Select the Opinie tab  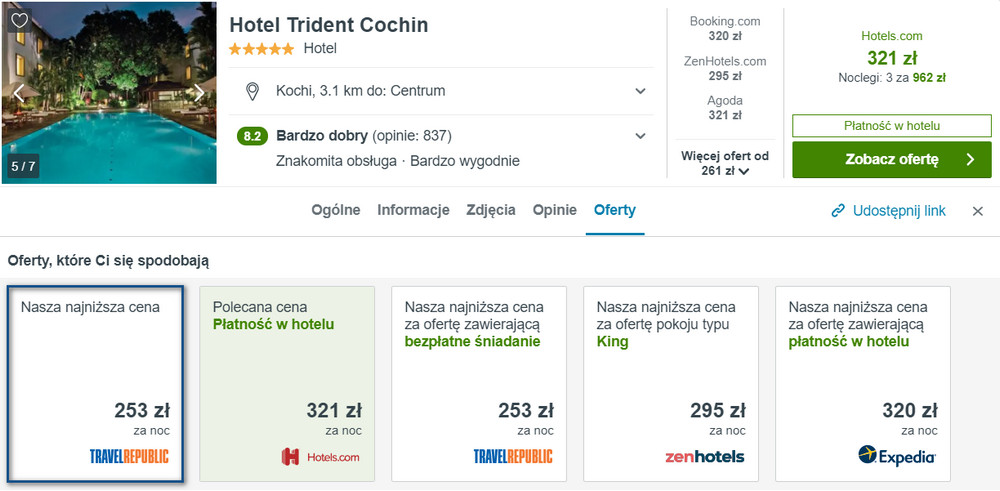point(555,210)
